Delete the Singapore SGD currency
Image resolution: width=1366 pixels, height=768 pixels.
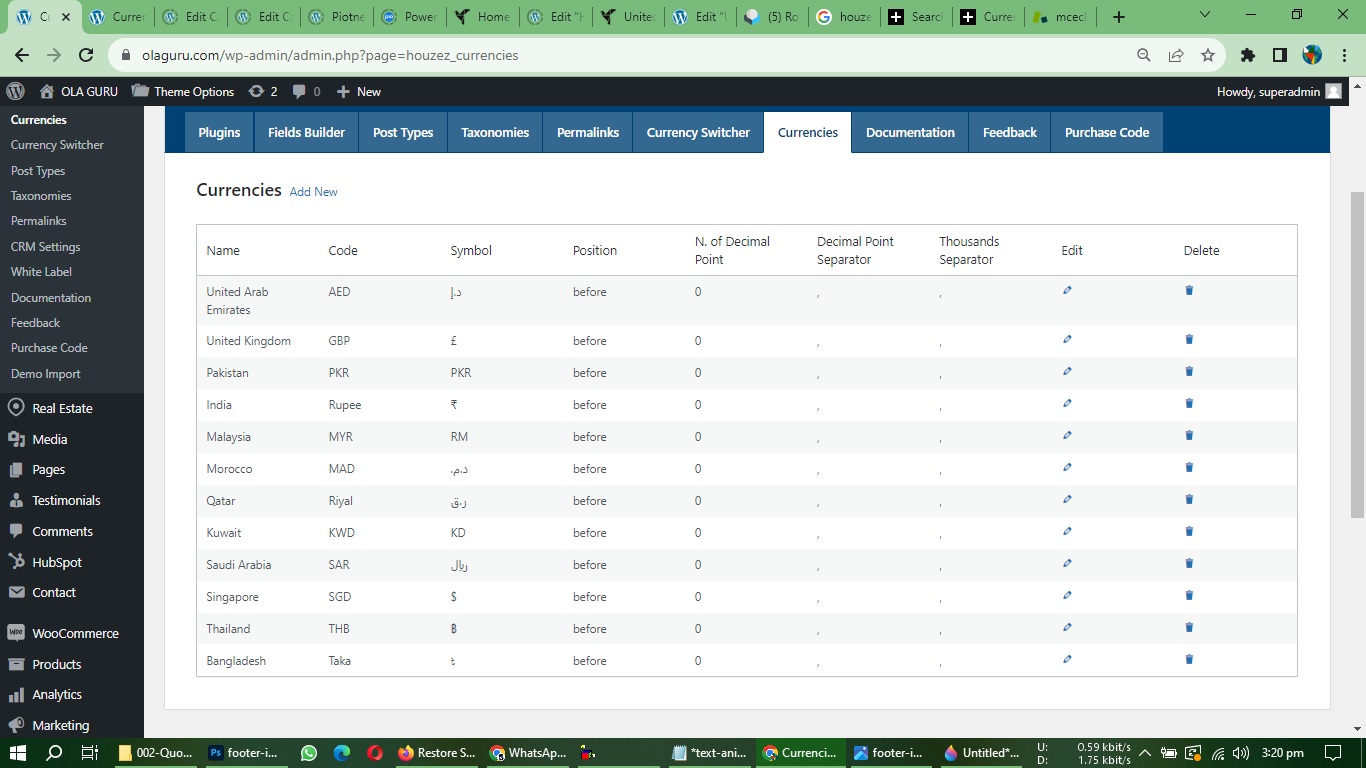click(x=1189, y=595)
